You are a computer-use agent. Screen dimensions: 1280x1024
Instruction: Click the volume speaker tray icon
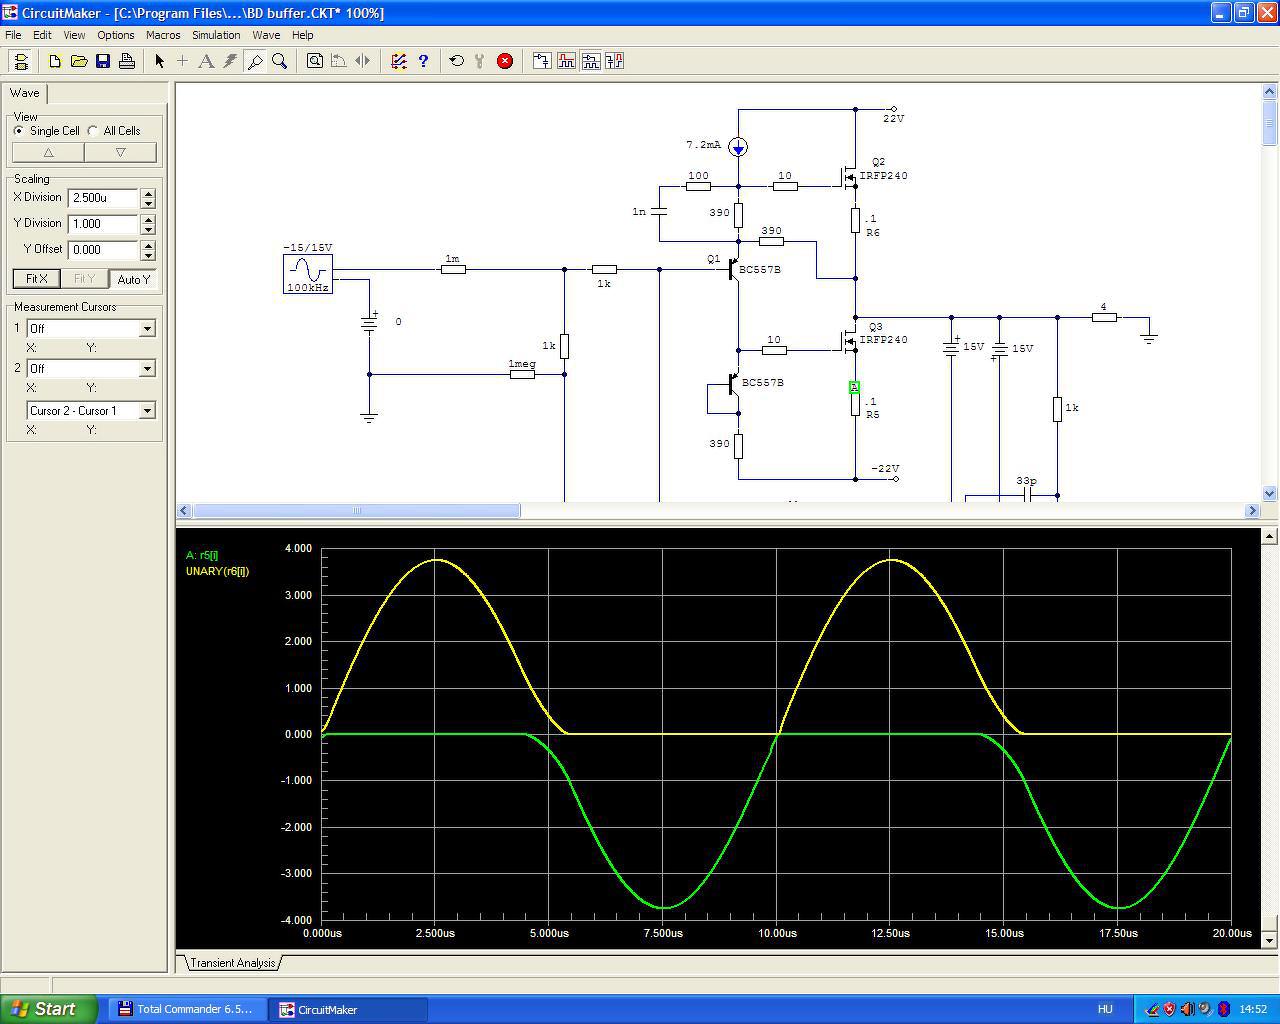pyautogui.click(x=1187, y=1009)
